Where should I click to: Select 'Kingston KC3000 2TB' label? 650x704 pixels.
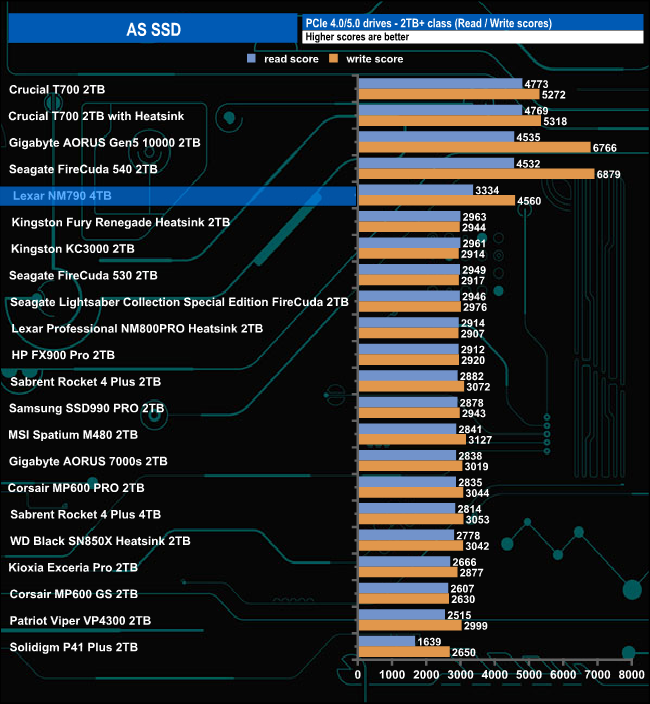pos(73,249)
